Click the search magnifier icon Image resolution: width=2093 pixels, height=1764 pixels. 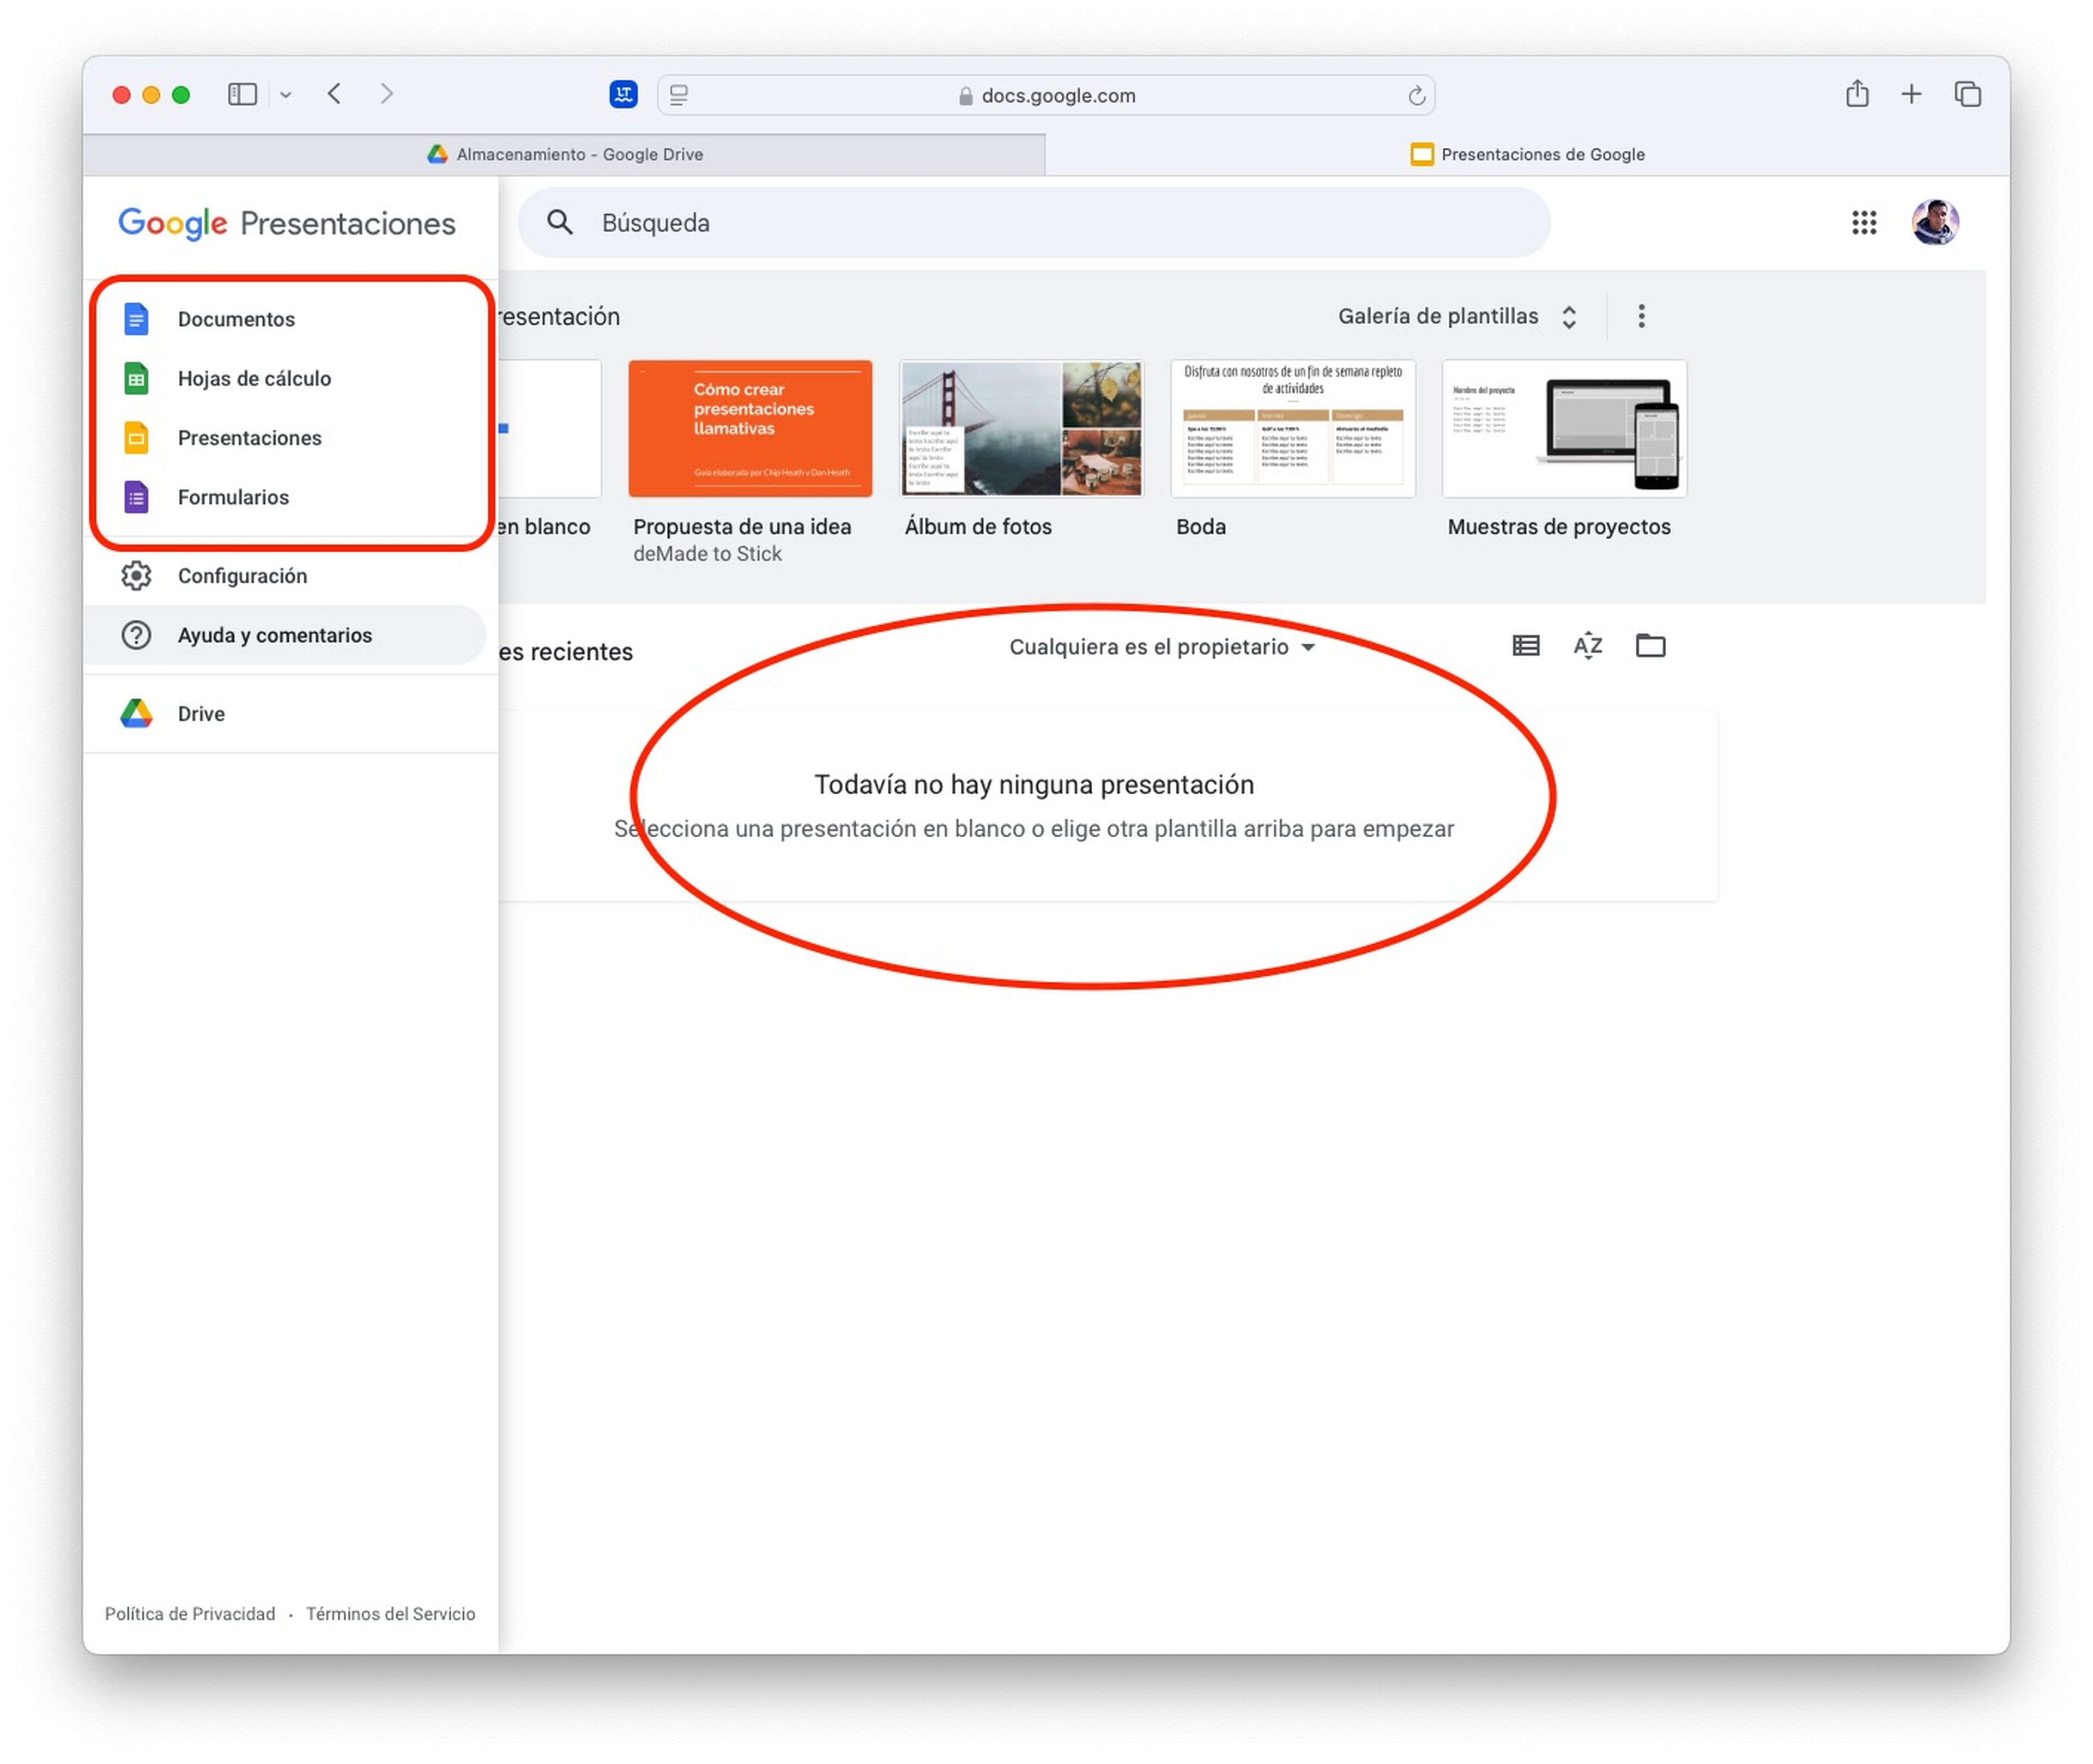point(560,222)
